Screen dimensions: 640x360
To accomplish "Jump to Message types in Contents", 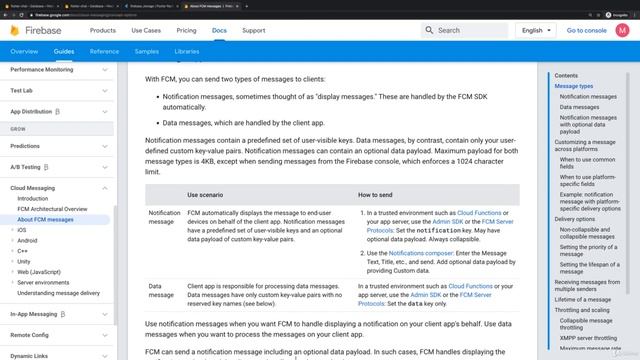I will 573,86.
